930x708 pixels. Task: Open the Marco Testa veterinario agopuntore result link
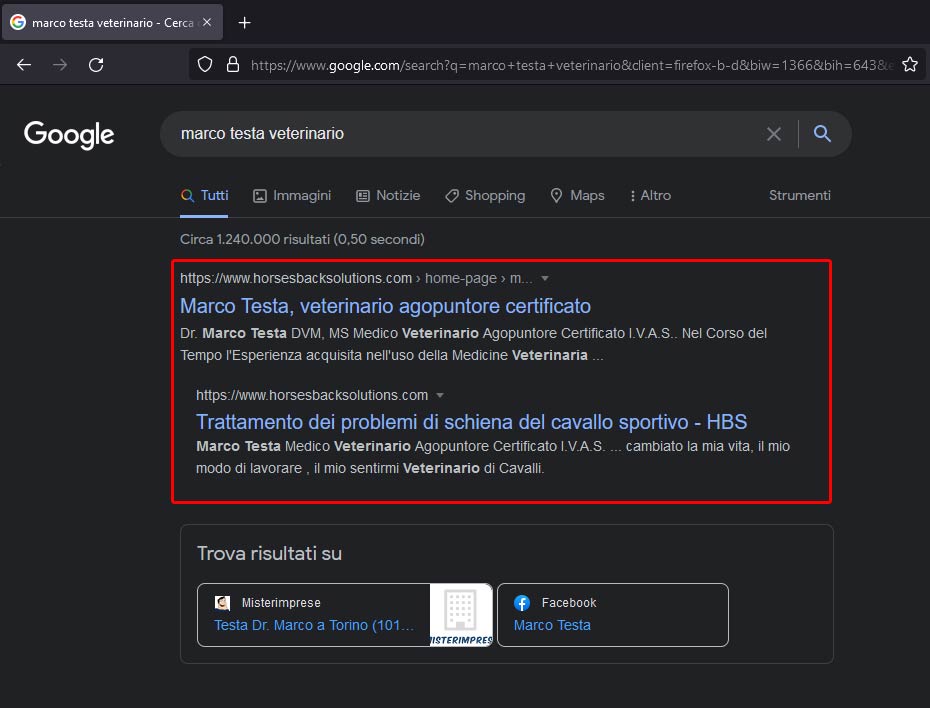pyautogui.click(x=385, y=306)
